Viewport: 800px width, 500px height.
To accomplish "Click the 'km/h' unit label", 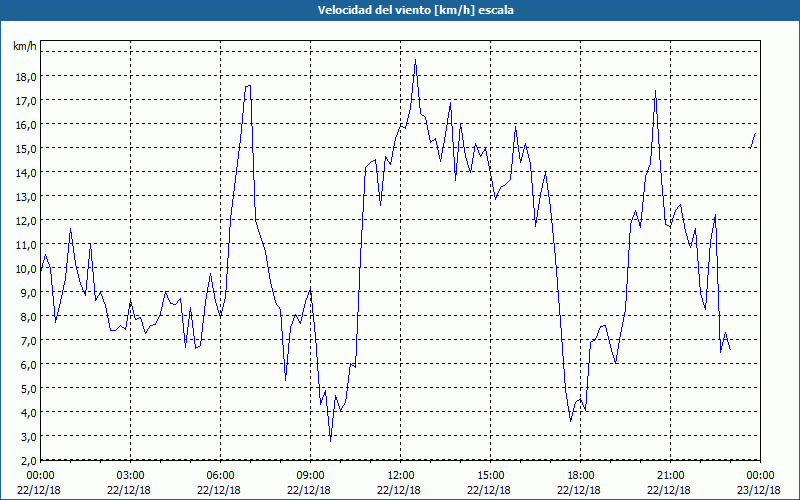I will pyautogui.click(x=24, y=46).
